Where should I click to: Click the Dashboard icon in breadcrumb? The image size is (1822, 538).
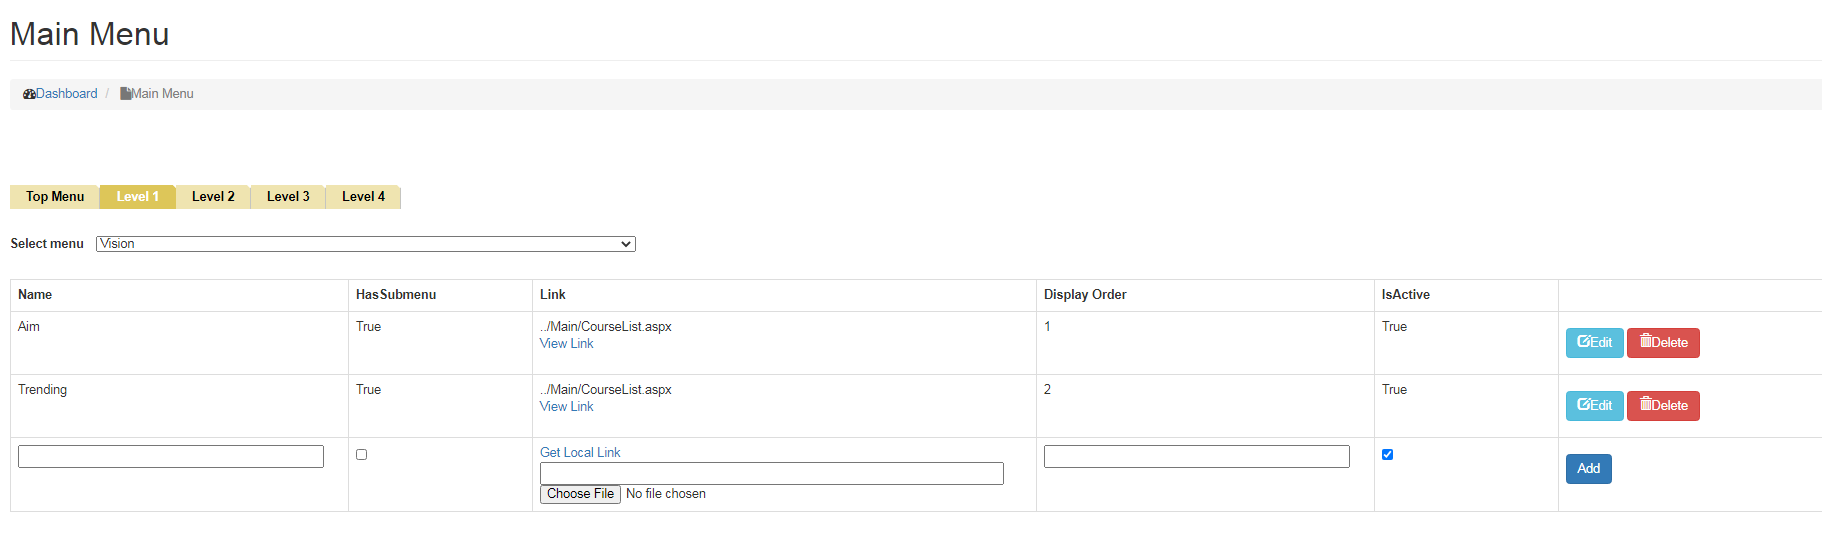click(x=29, y=94)
